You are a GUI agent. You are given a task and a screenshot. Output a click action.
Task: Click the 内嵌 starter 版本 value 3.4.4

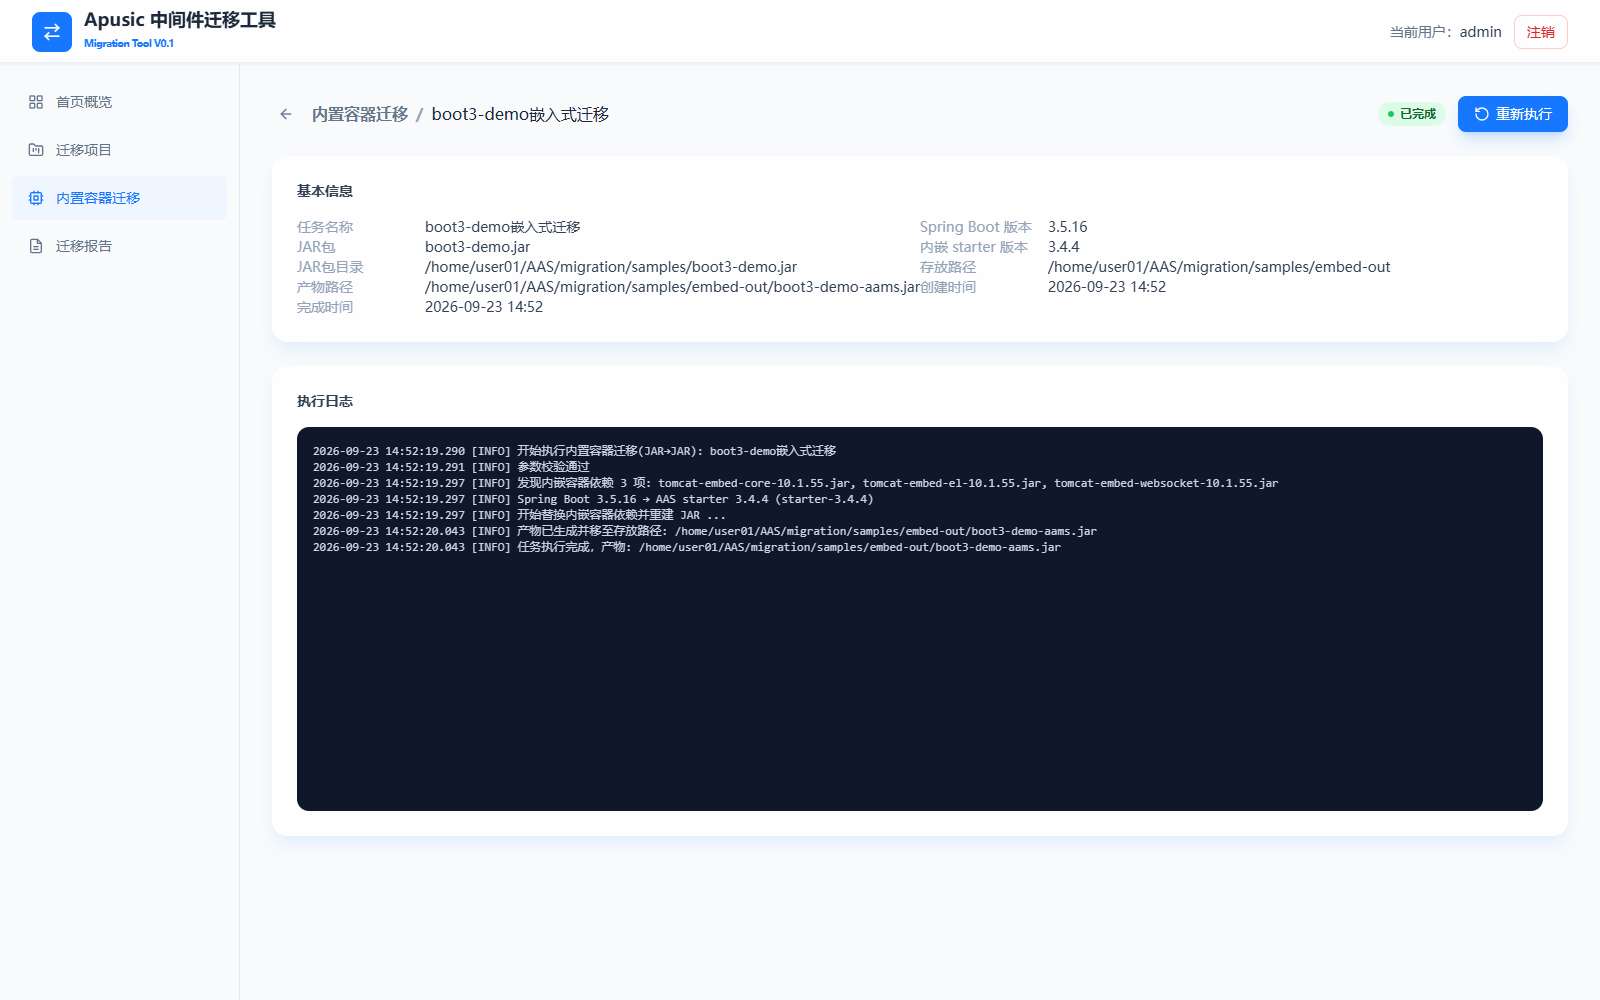point(1063,247)
